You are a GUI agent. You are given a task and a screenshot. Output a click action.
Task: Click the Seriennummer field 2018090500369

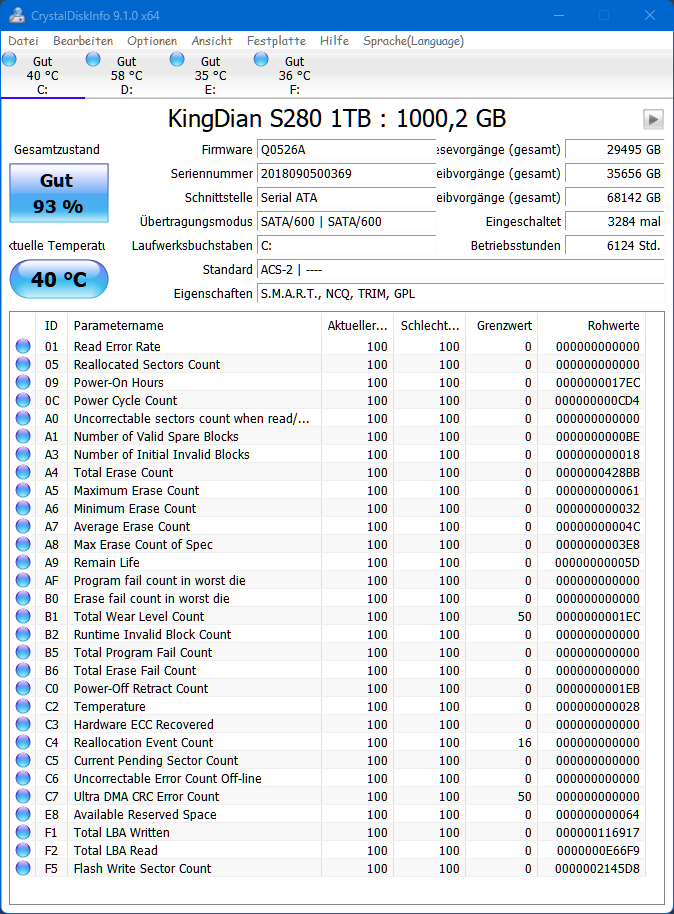click(346, 174)
